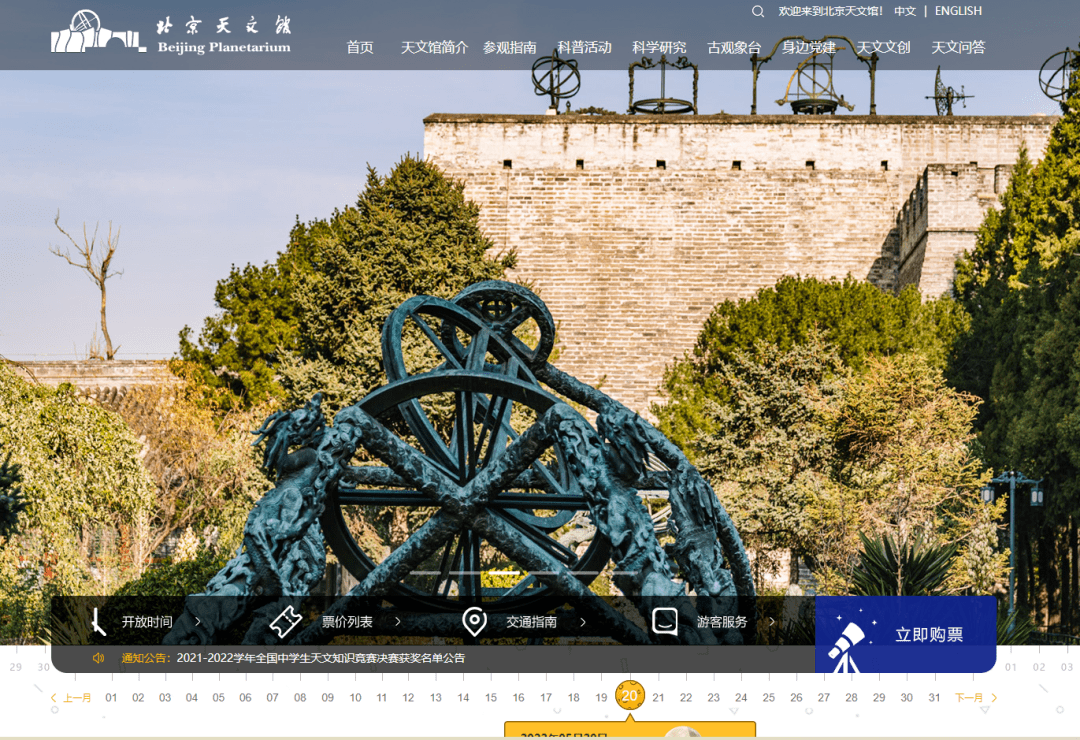Select date 12 on the calendar strip
Viewport: 1080px width, 740px height.
click(408, 697)
